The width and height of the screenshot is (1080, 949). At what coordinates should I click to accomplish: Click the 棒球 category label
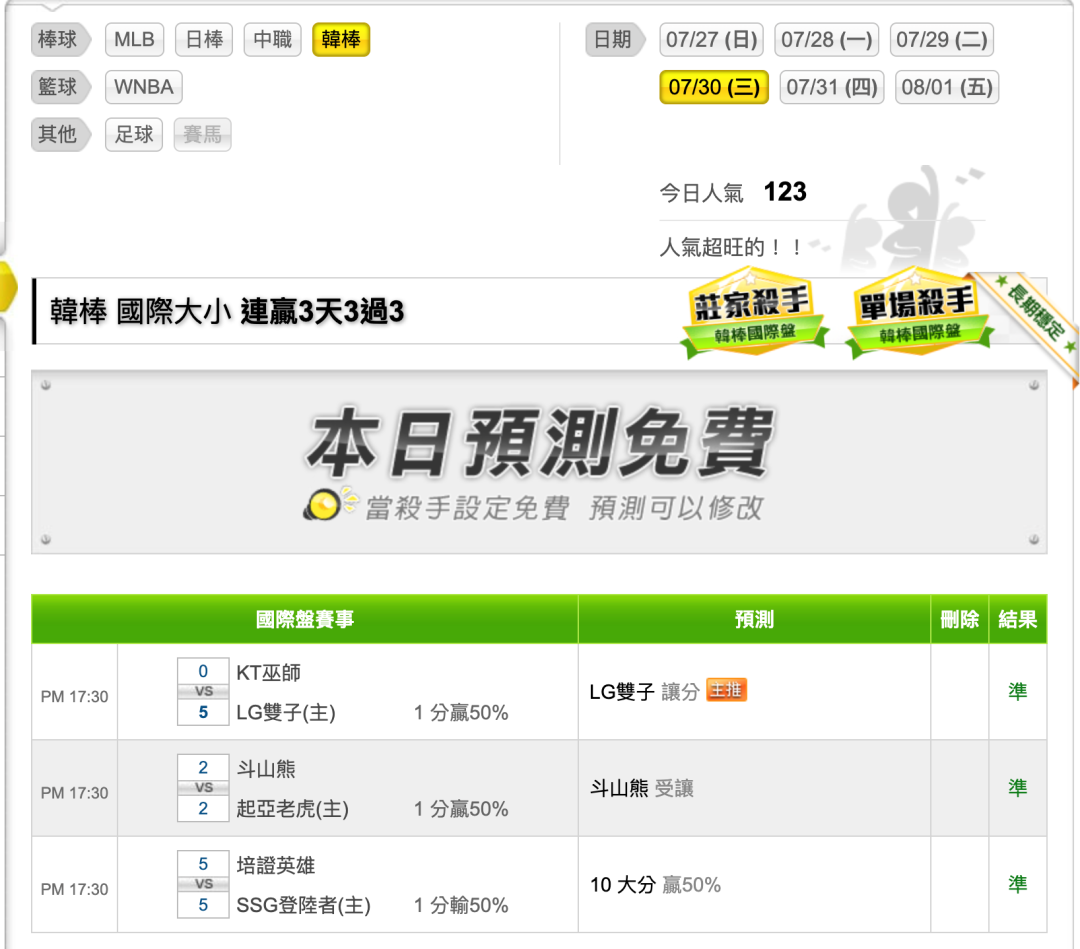point(59,39)
